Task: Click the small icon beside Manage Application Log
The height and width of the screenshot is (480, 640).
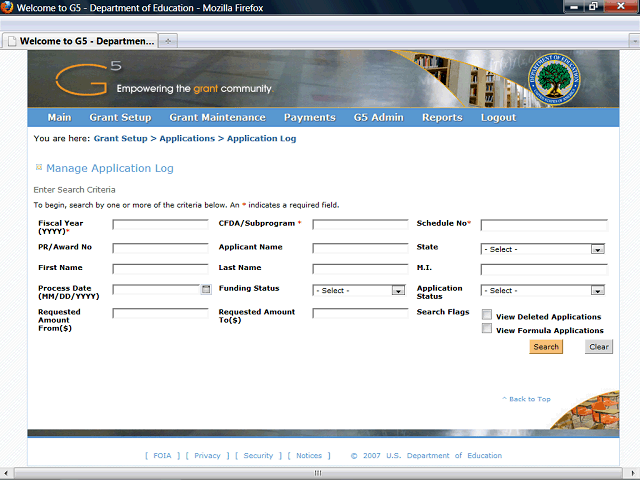Action: tap(39, 167)
